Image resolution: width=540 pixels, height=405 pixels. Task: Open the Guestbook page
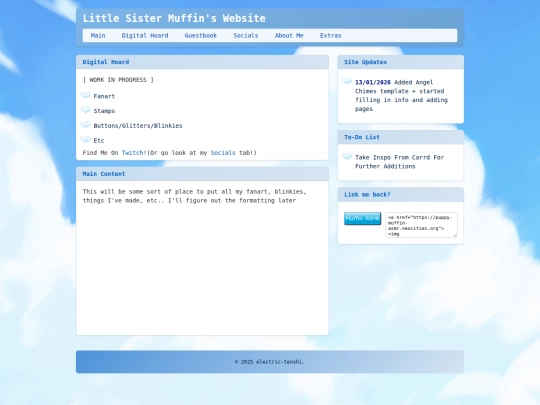pyautogui.click(x=201, y=35)
